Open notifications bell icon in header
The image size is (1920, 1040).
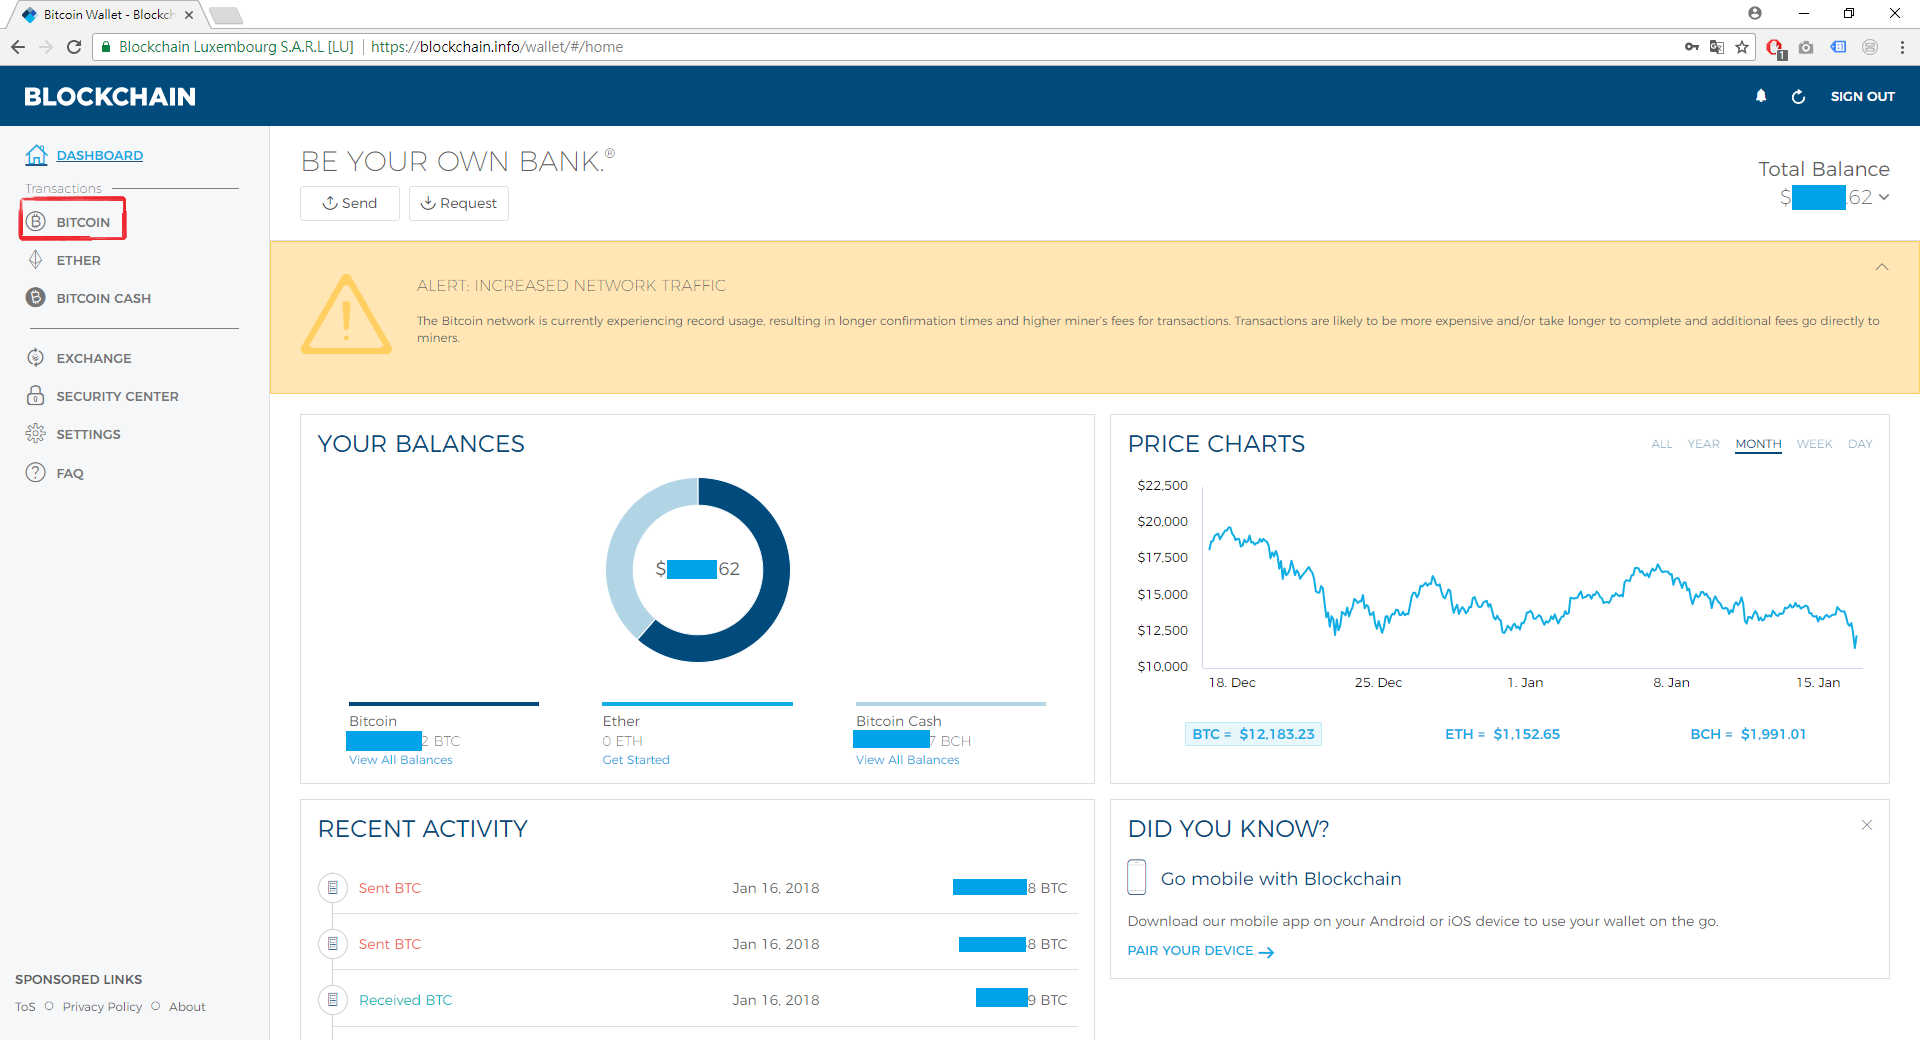tap(1761, 96)
